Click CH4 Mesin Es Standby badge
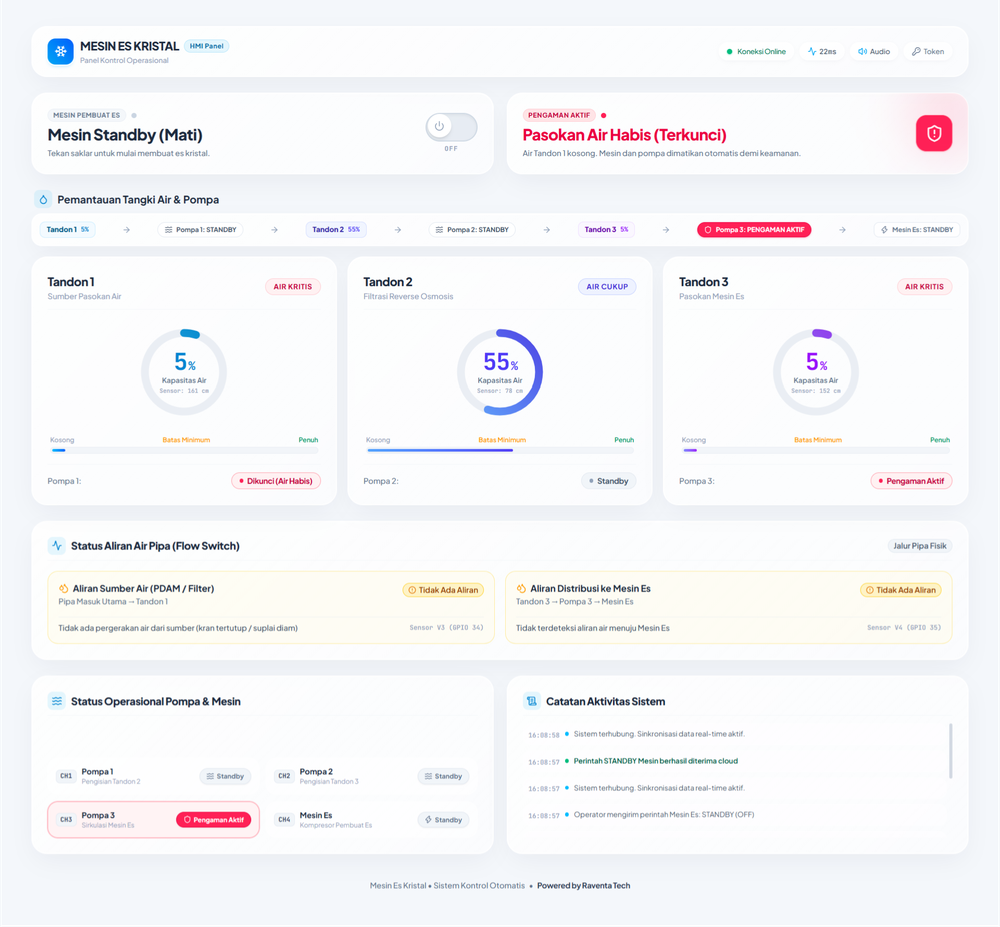 [443, 820]
